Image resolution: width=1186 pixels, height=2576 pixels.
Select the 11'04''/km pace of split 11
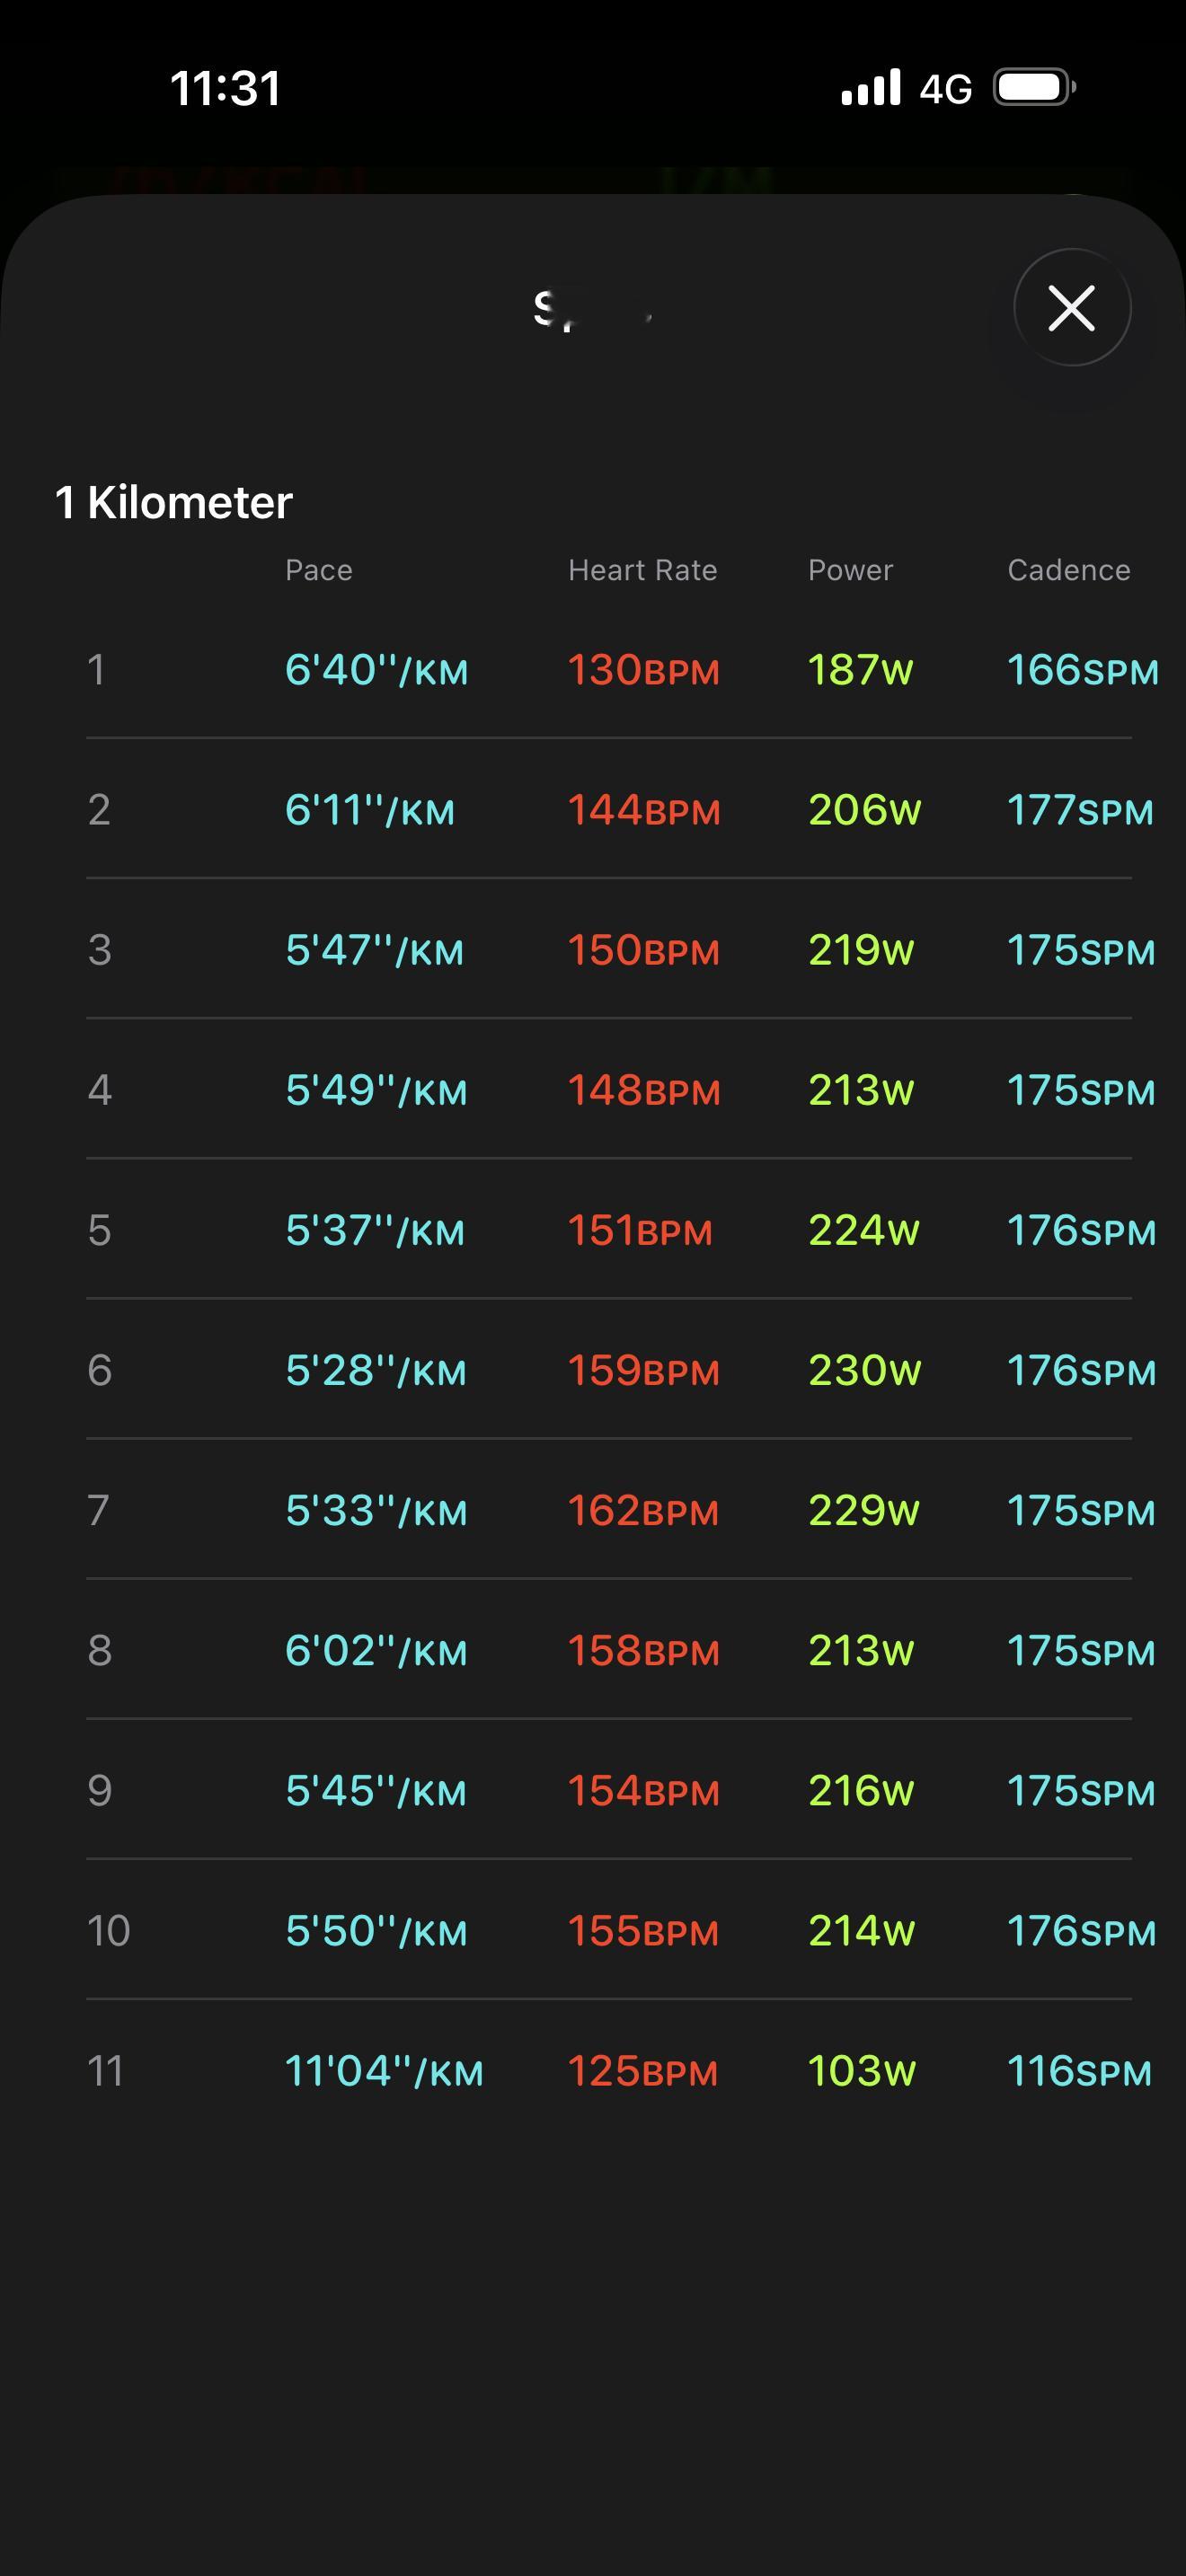384,2071
